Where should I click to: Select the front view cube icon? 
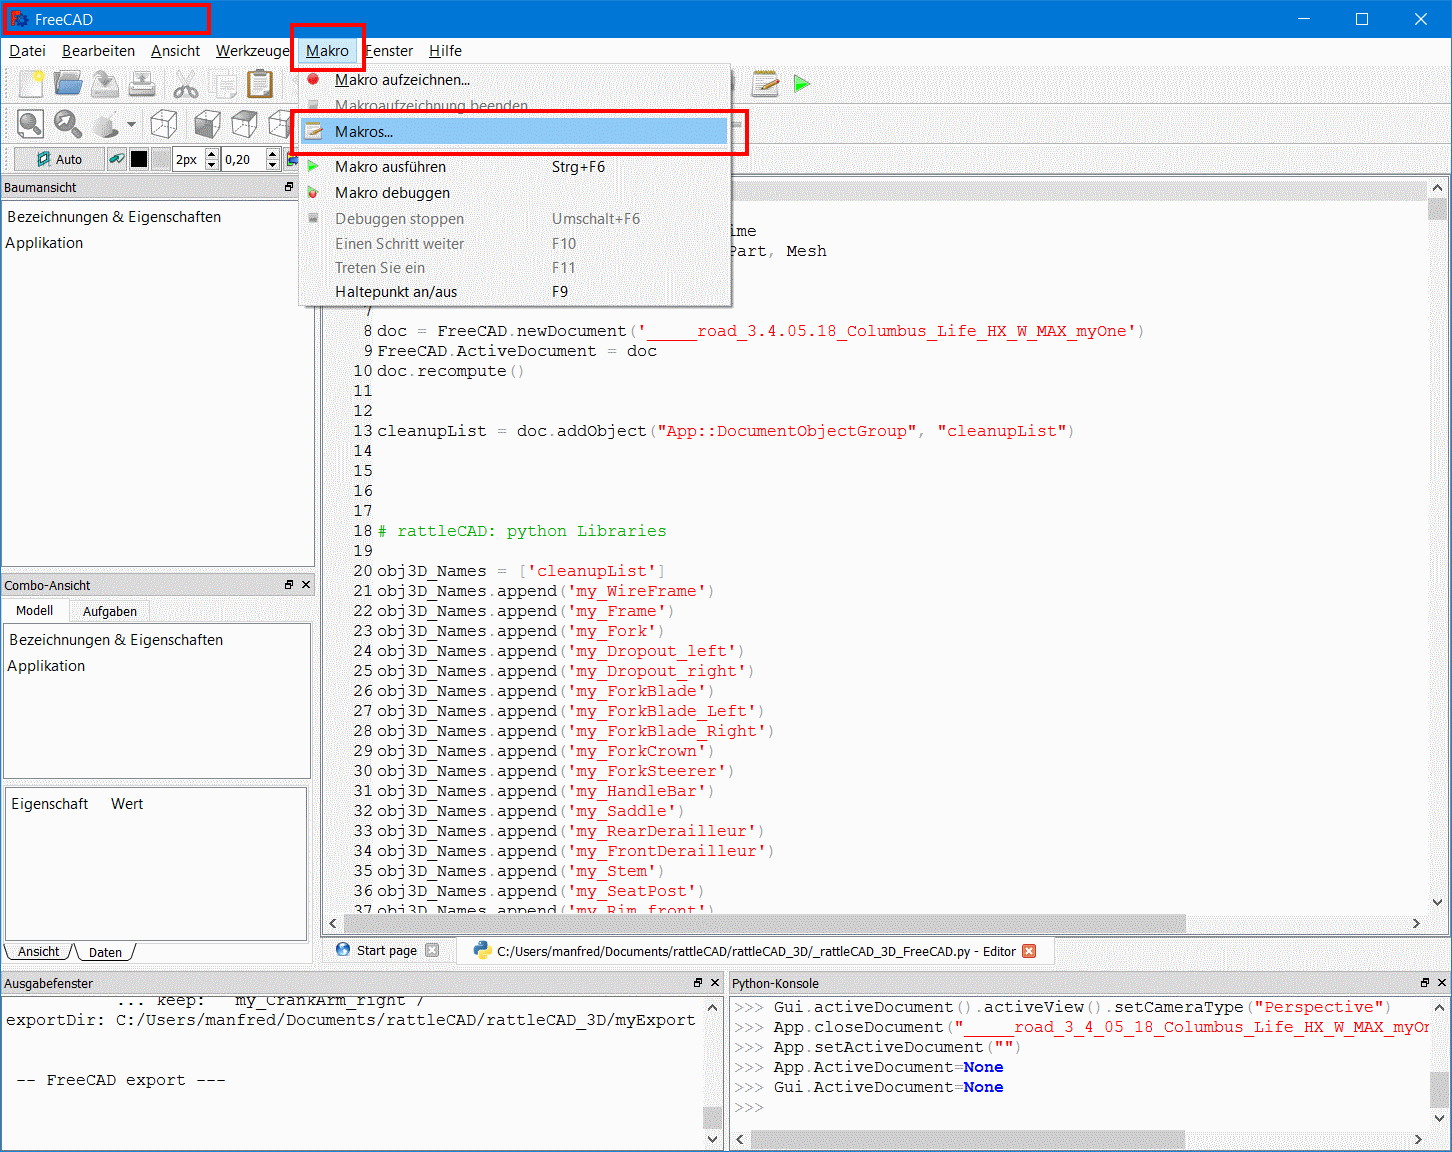click(207, 124)
